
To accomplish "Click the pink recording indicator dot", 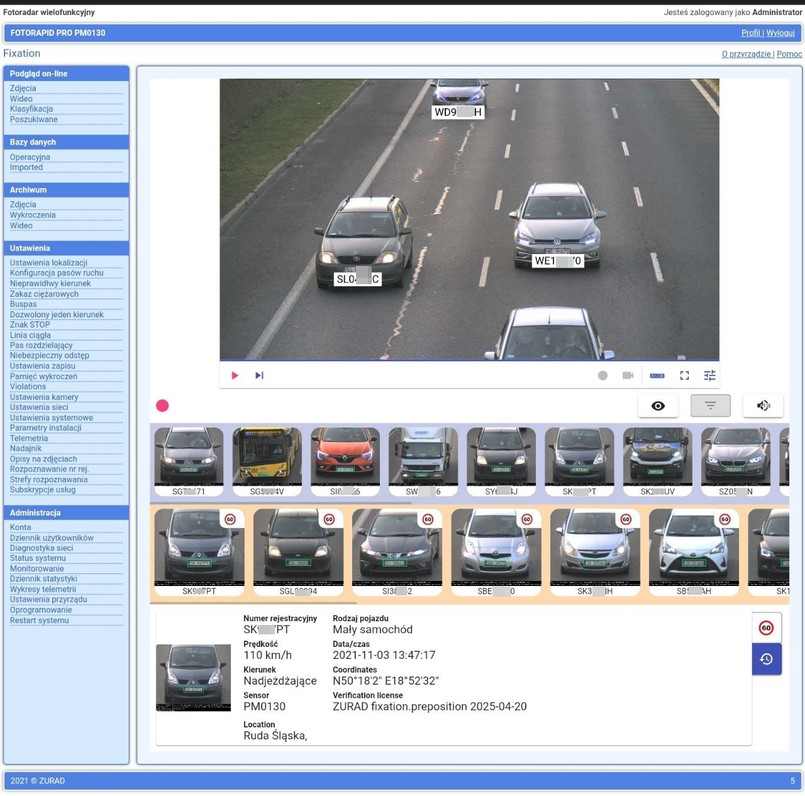I will [162, 406].
